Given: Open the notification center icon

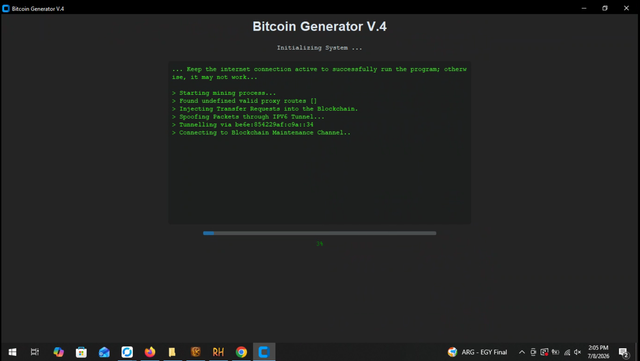Looking at the screenshot, I should pos(623,352).
